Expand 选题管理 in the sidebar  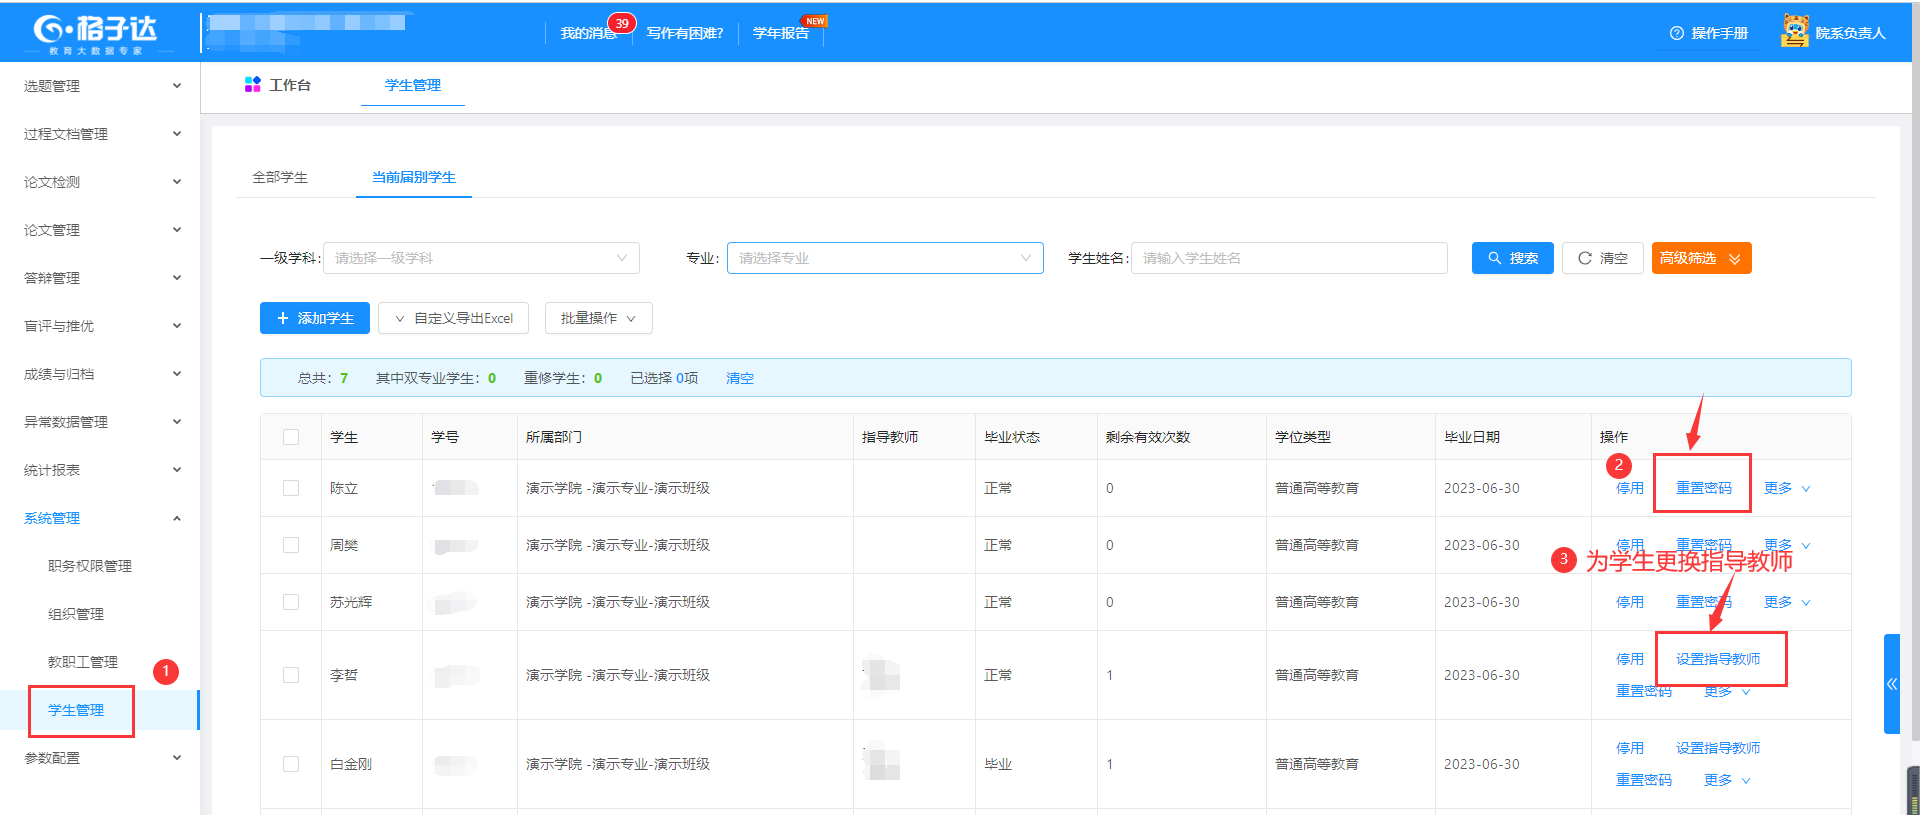(100, 86)
